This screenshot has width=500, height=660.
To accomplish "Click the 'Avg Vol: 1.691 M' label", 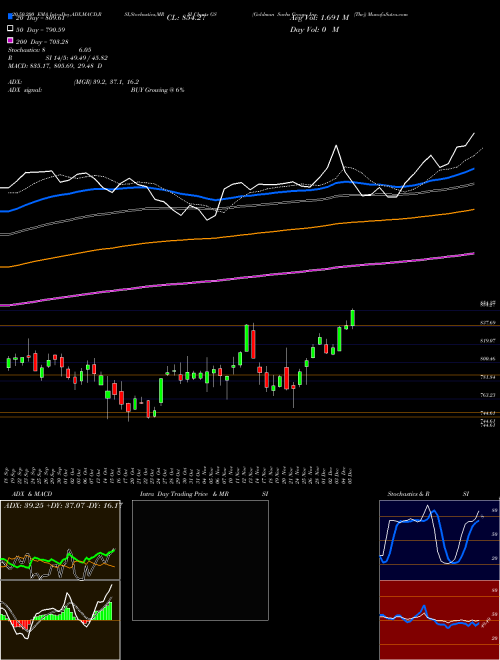I will (319, 18).
